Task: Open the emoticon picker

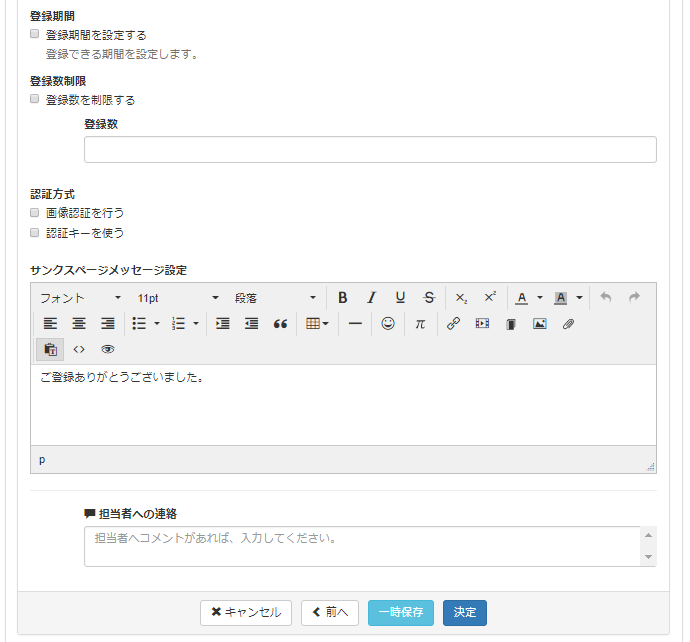Action: click(x=388, y=324)
